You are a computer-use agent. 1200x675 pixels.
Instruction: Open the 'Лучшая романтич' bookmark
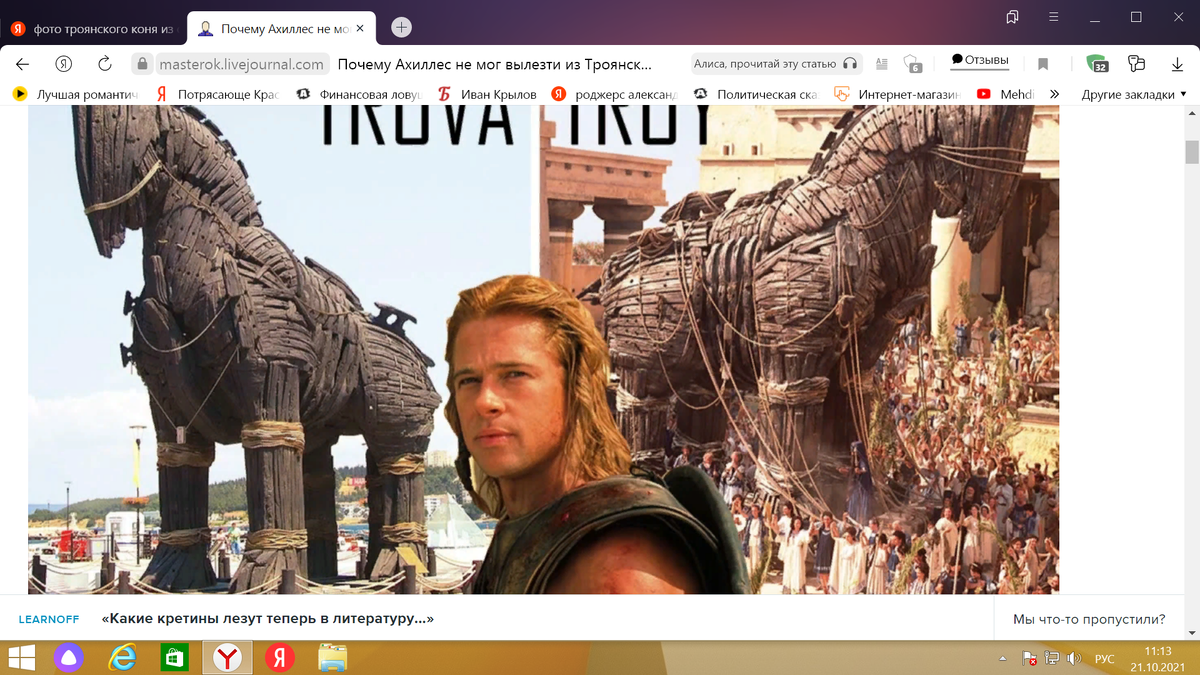pyautogui.click(x=75, y=94)
